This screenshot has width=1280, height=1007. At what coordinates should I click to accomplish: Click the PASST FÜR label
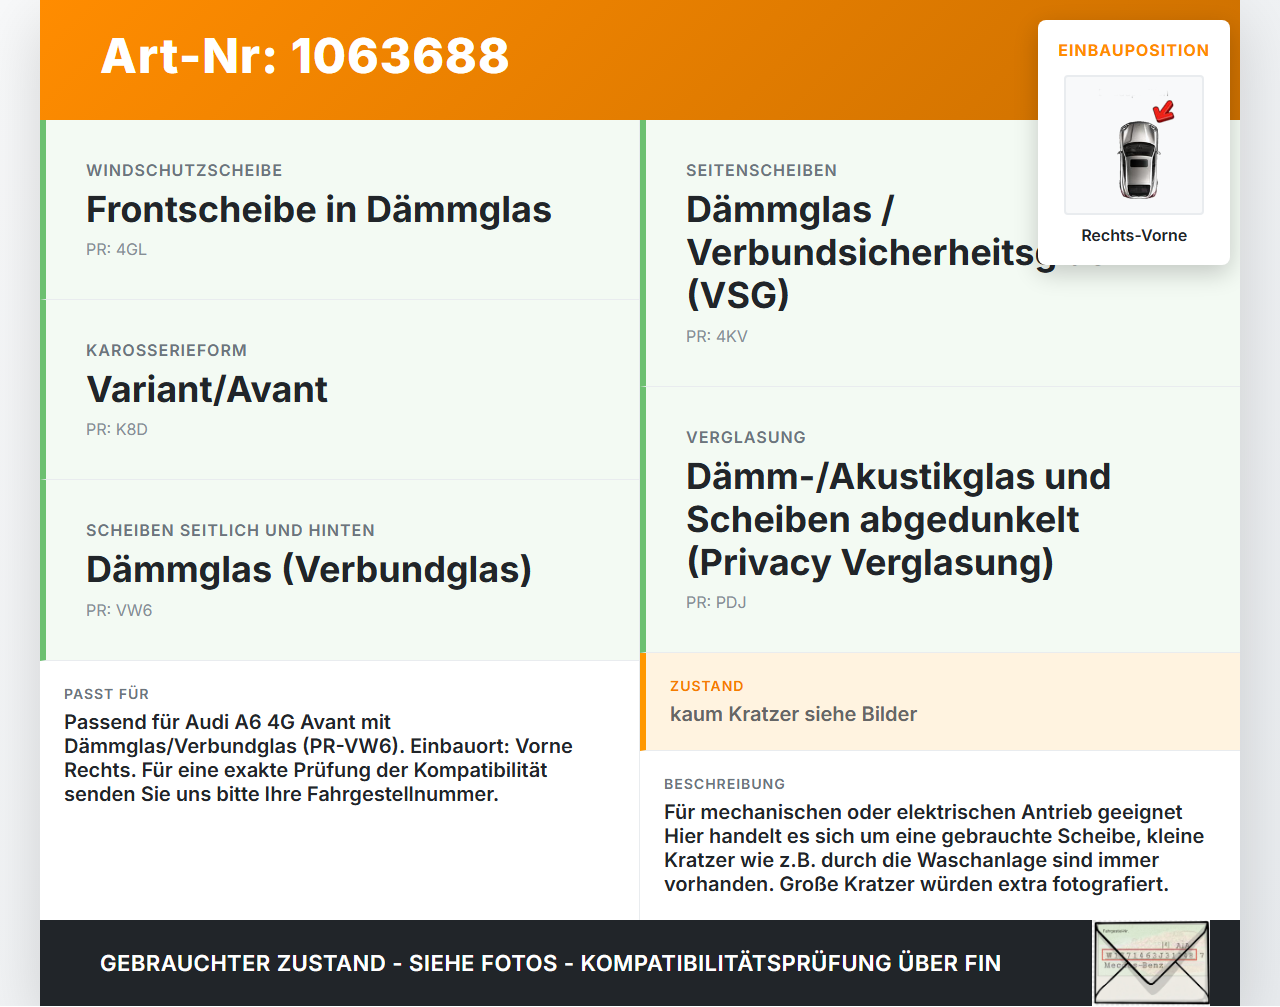[106, 694]
